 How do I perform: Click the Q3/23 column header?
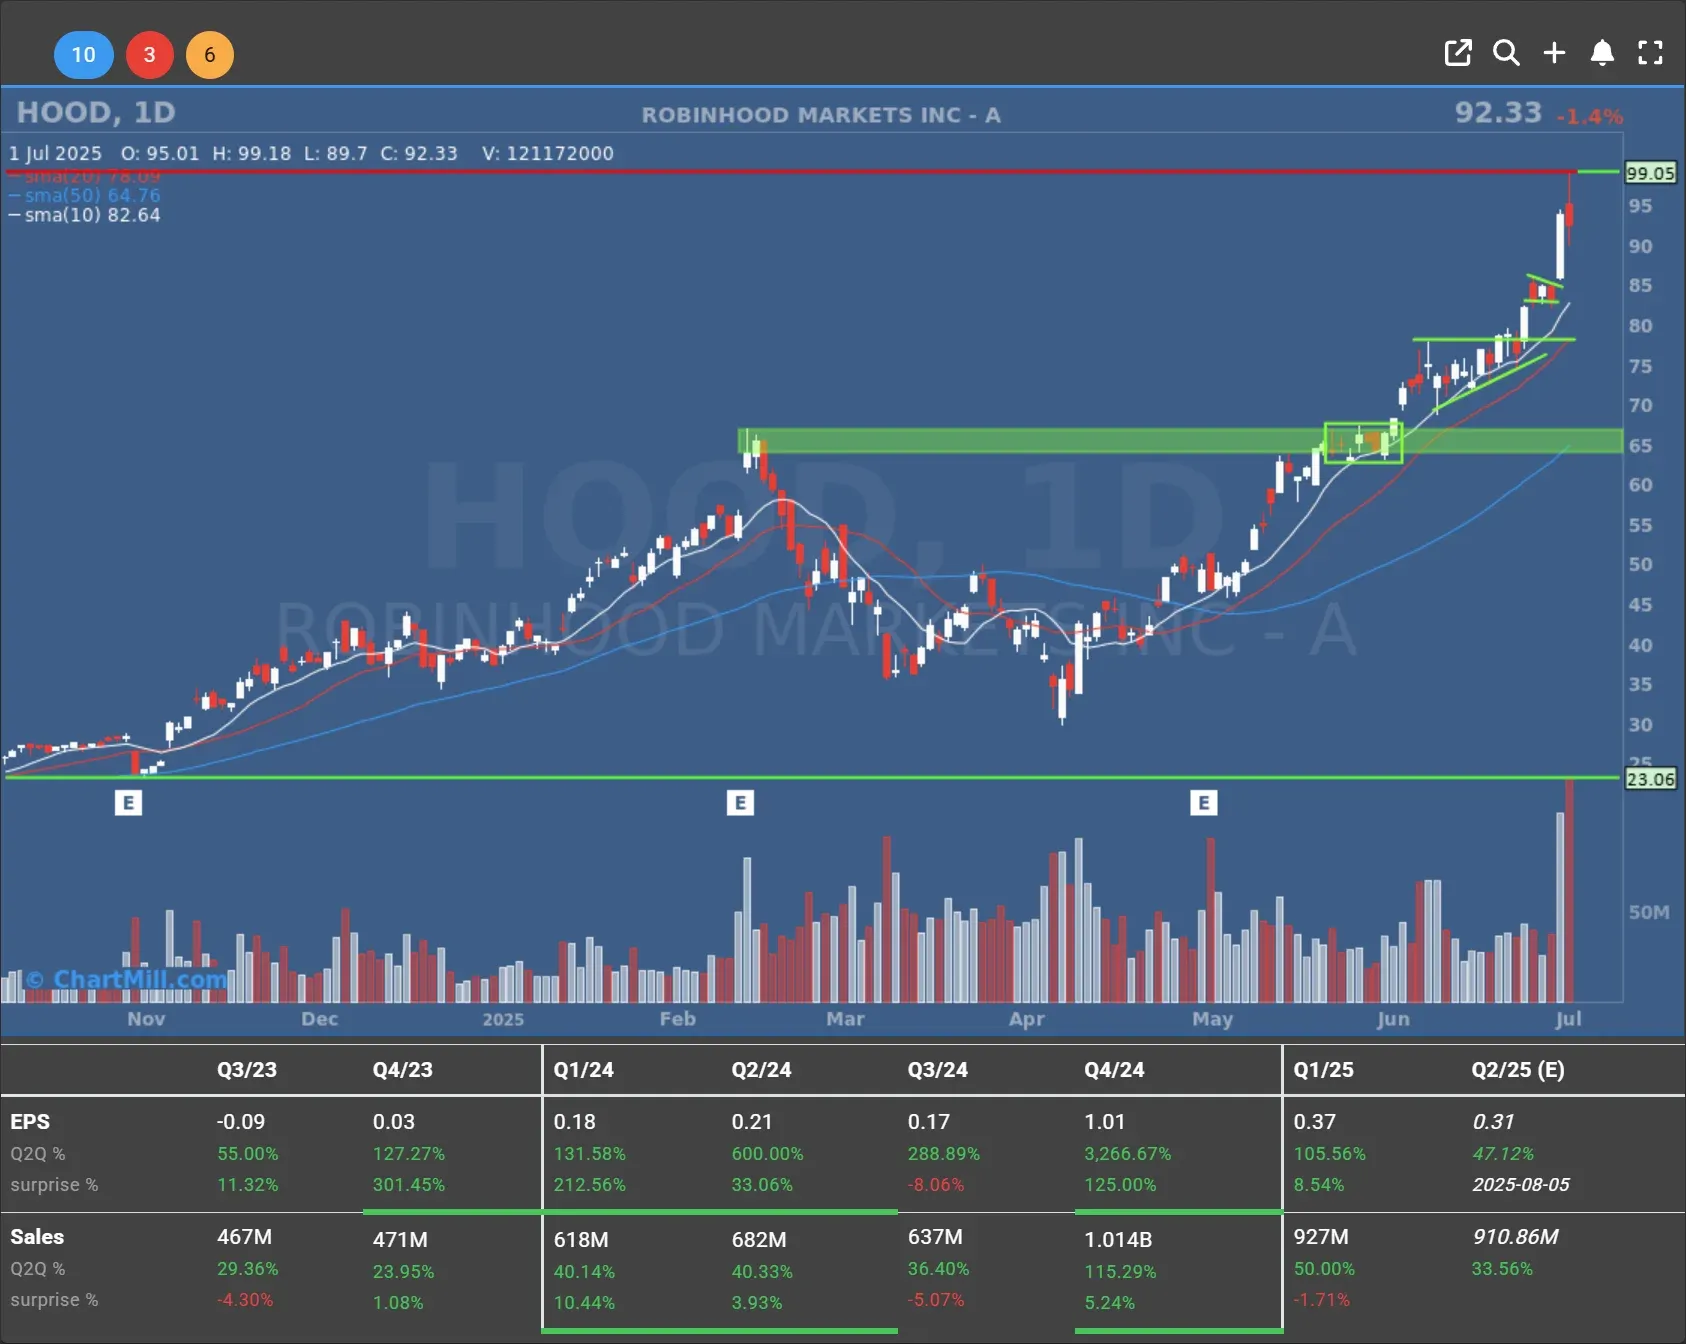(247, 1069)
